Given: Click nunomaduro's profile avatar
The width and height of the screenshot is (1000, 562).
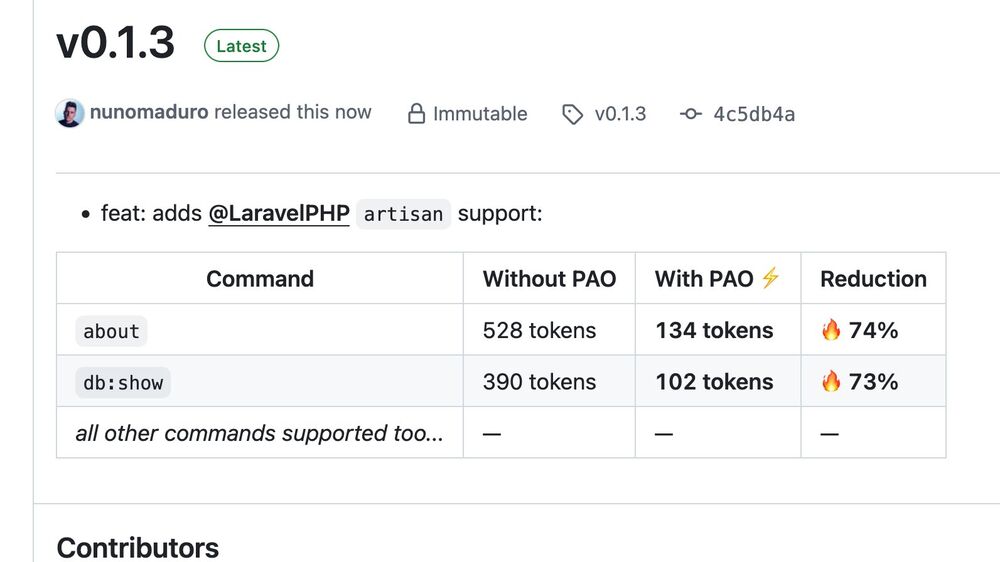Looking at the screenshot, I should pos(70,113).
